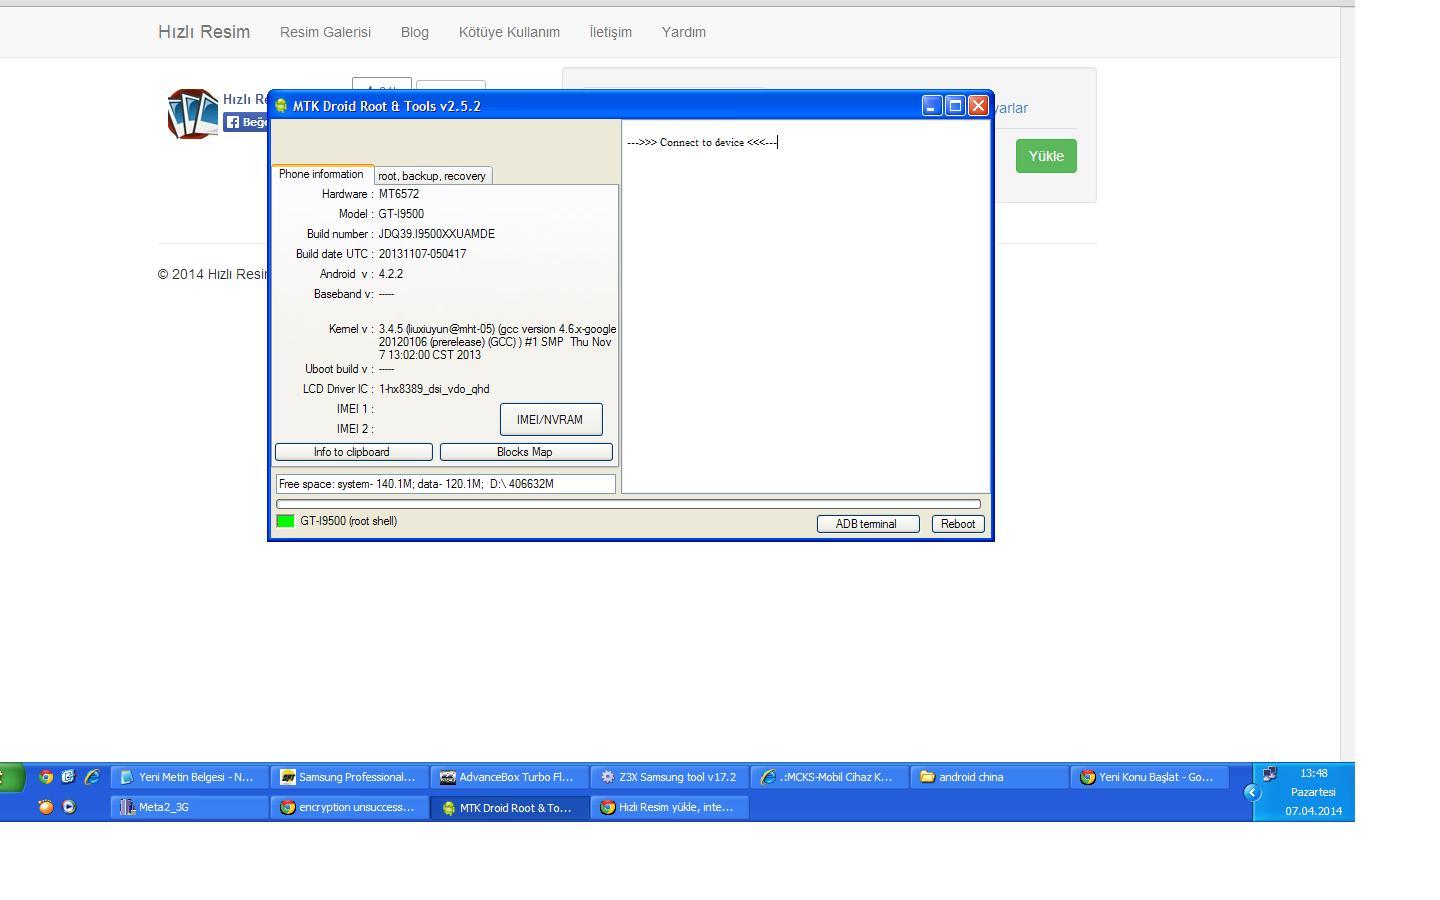Viewport: 1440px width, 900px height.
Task: Click the Hızlı Resim site logo image
Action: (192, 113)
